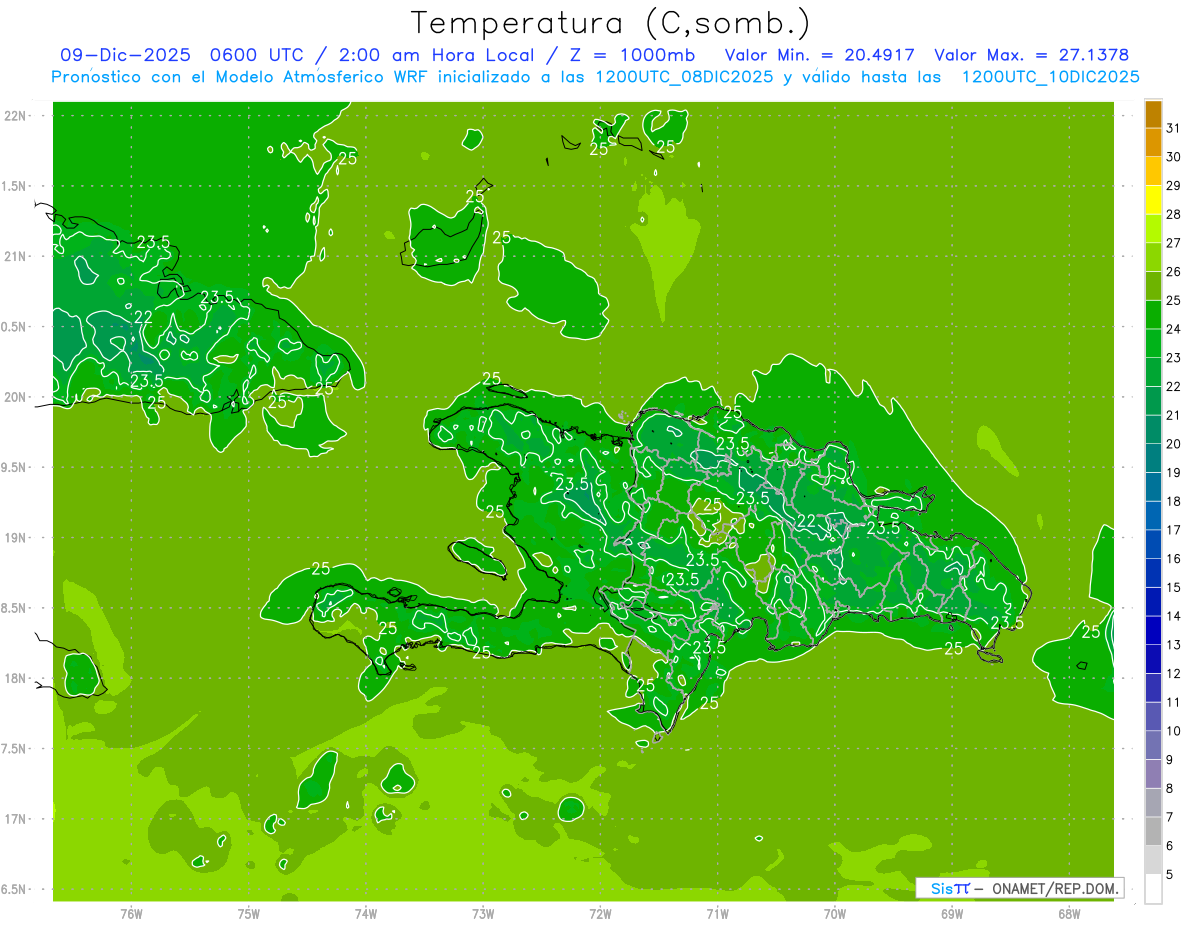1200x927 pixels.
Task: Pick the darkest orange swatch above 31
Action: pyautogui.click(x=1153, y=114)
